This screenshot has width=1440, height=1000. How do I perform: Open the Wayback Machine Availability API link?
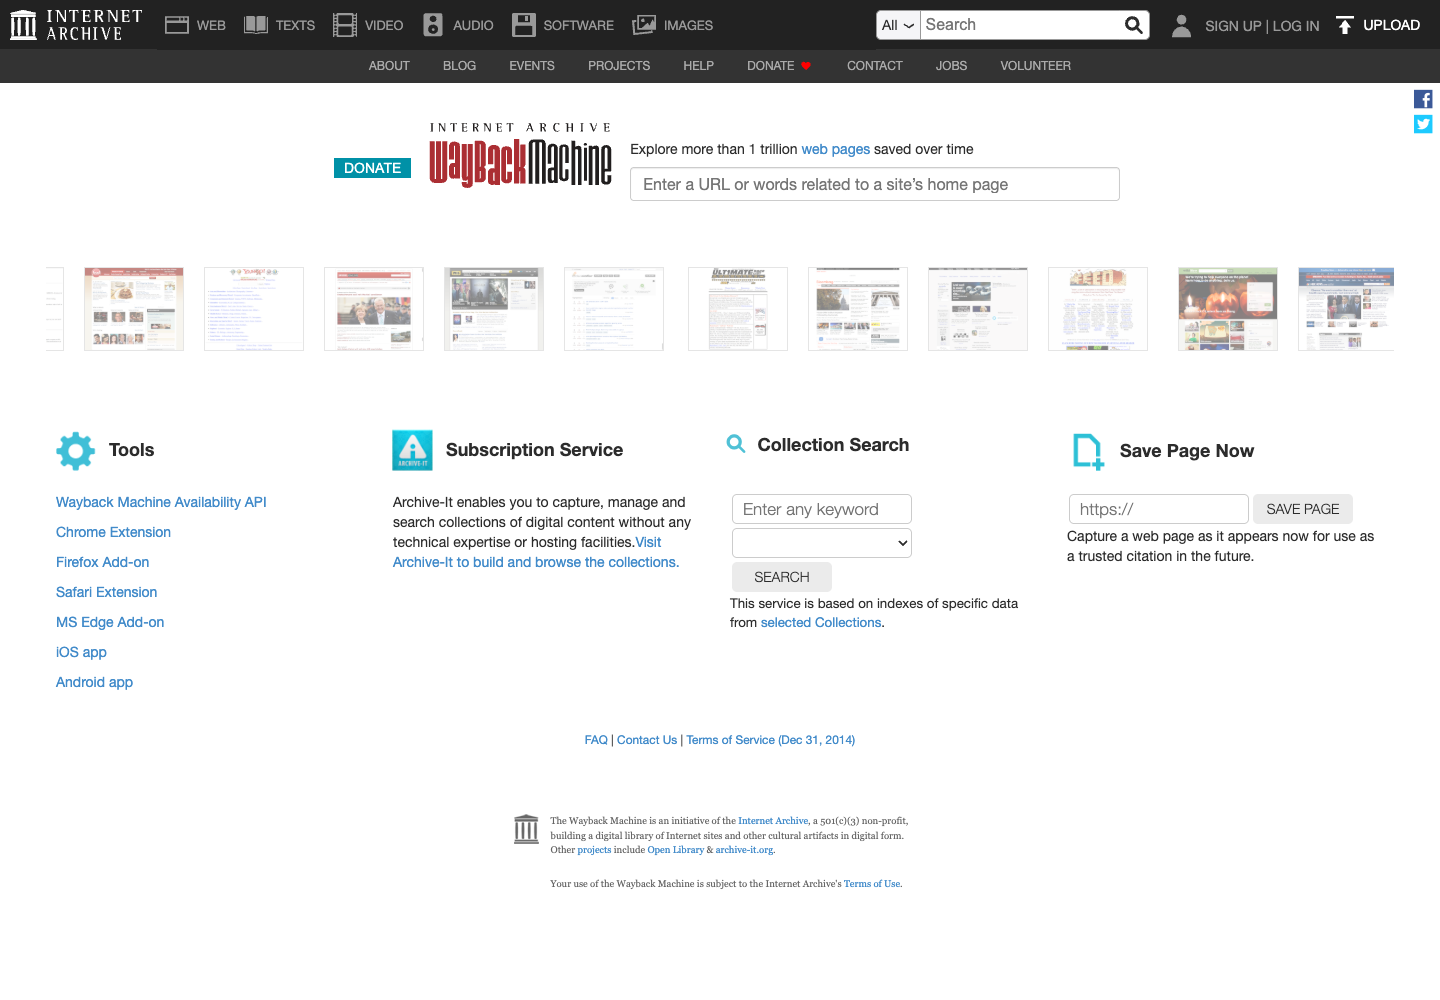click(x=161, y=502)
